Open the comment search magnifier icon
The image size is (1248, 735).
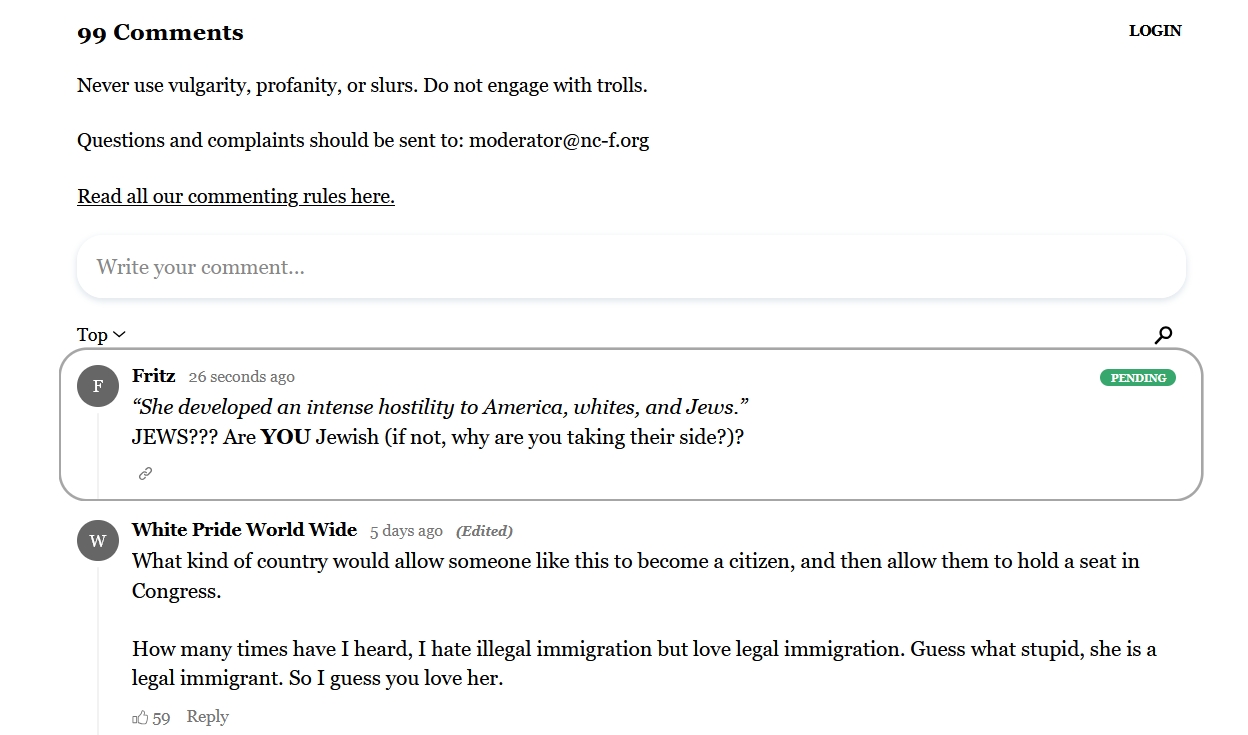point(1163,335)
